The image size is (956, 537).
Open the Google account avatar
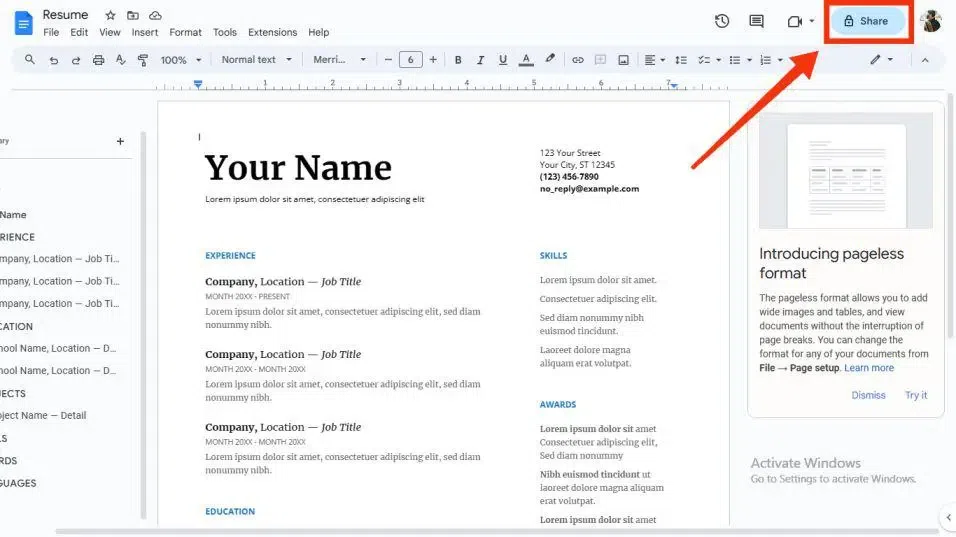[x=931, y=21]
